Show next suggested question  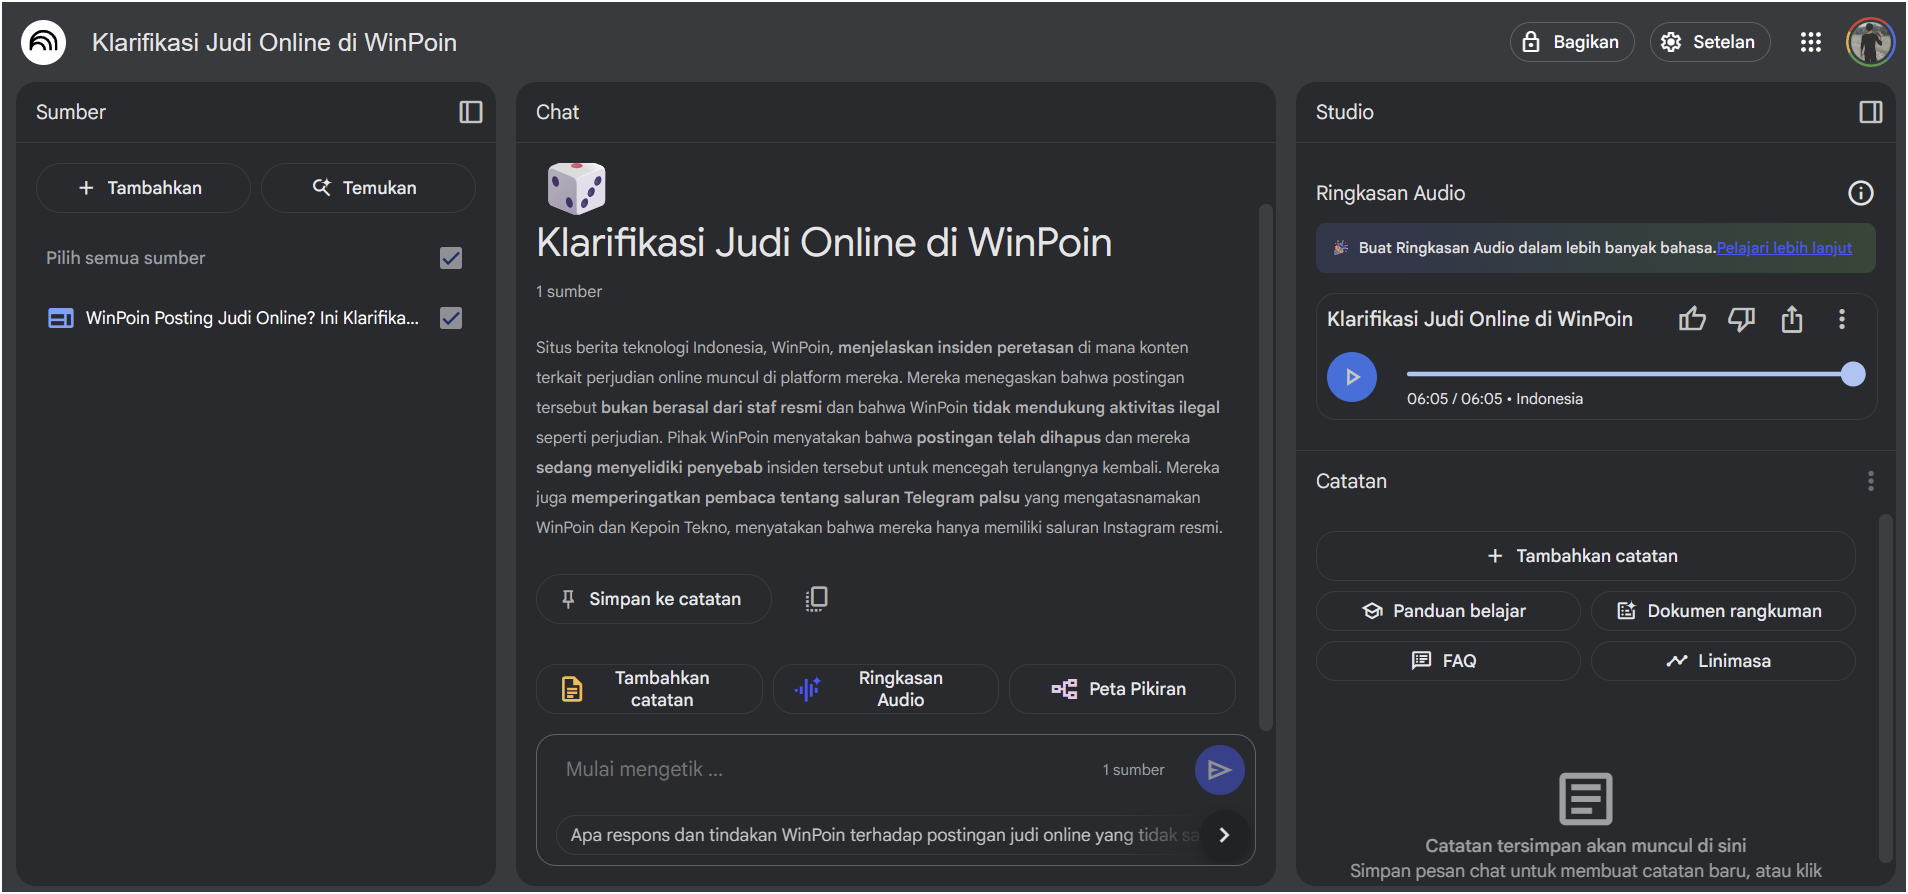pyautogui.click(x=1224, y=835)
